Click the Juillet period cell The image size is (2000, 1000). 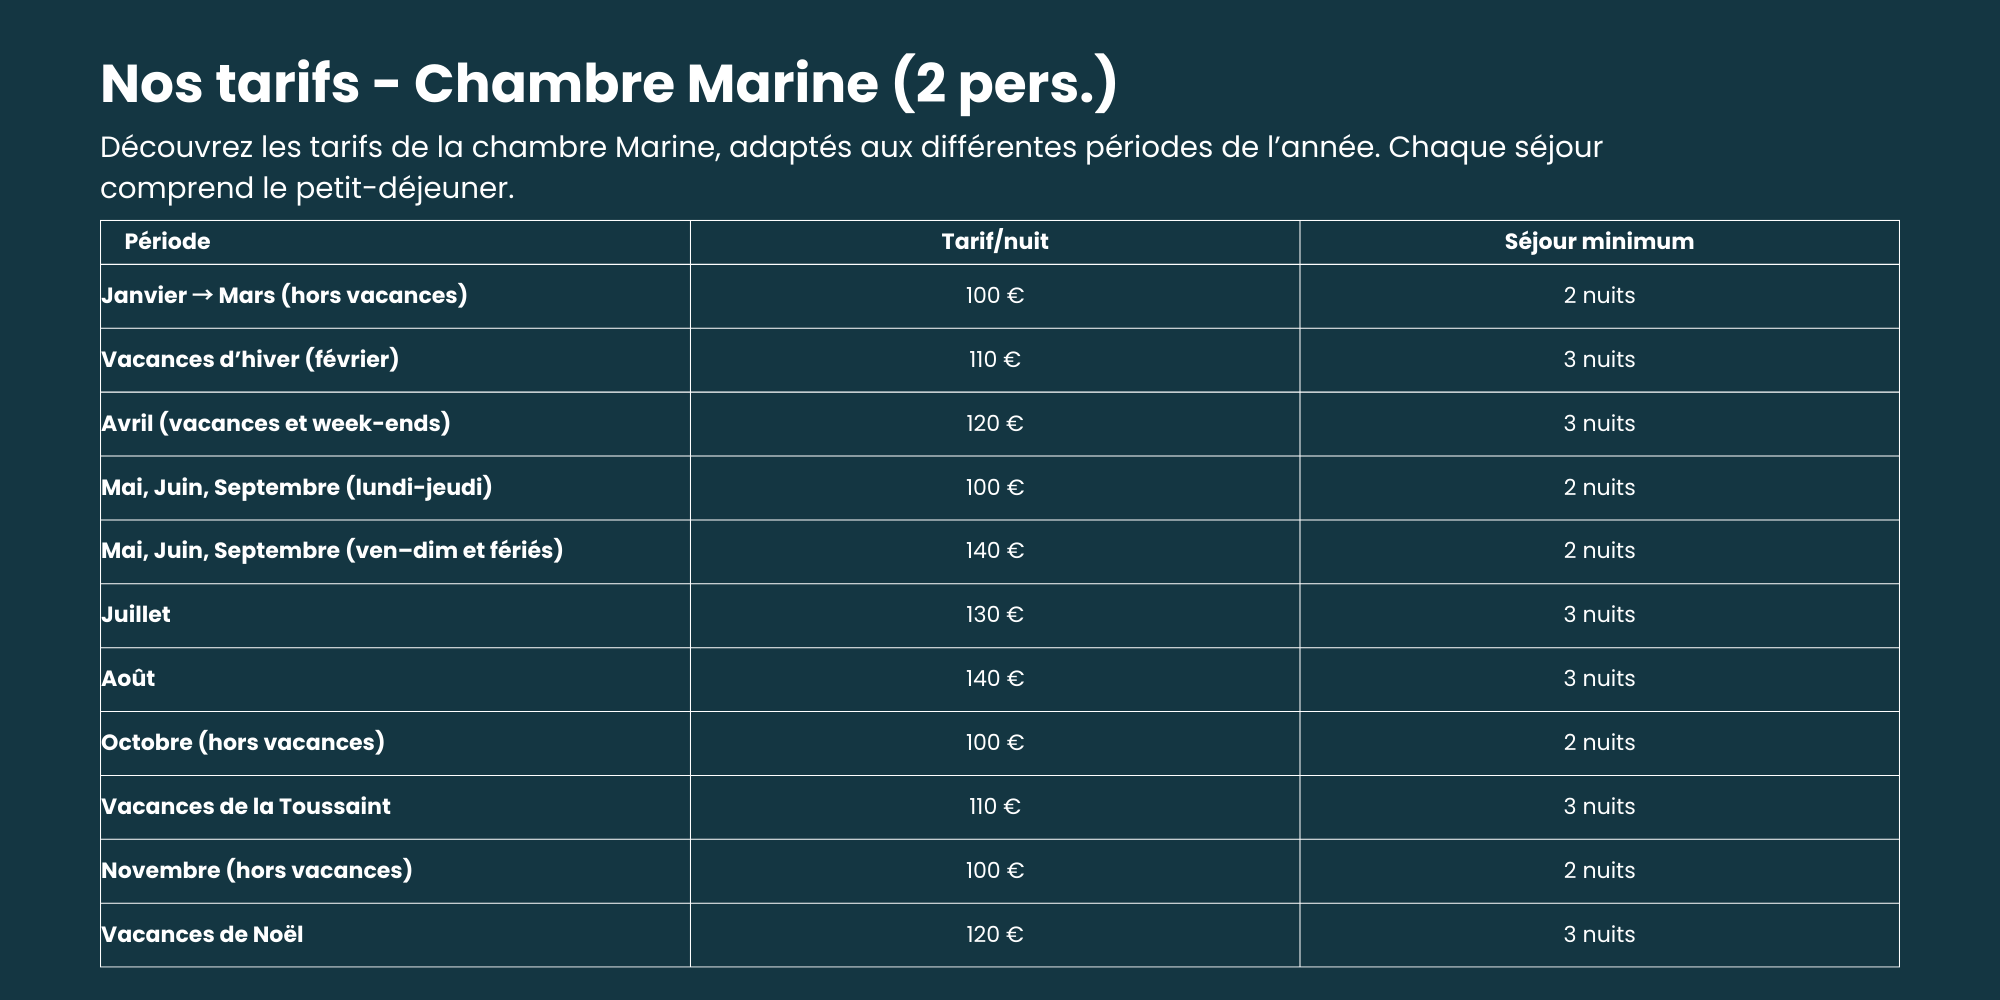(x=136, y=614)
